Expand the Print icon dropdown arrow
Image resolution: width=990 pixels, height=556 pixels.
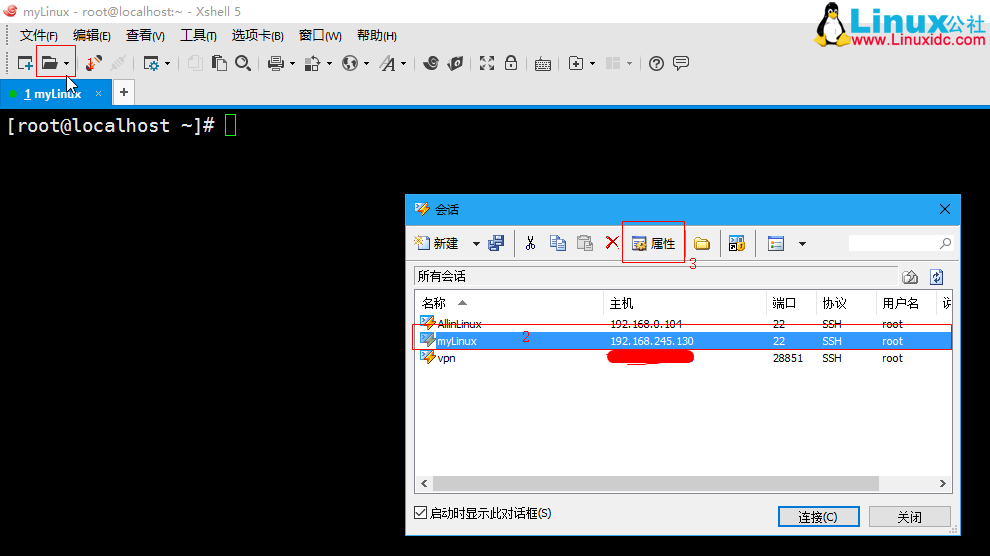click(x=292, y=64)
